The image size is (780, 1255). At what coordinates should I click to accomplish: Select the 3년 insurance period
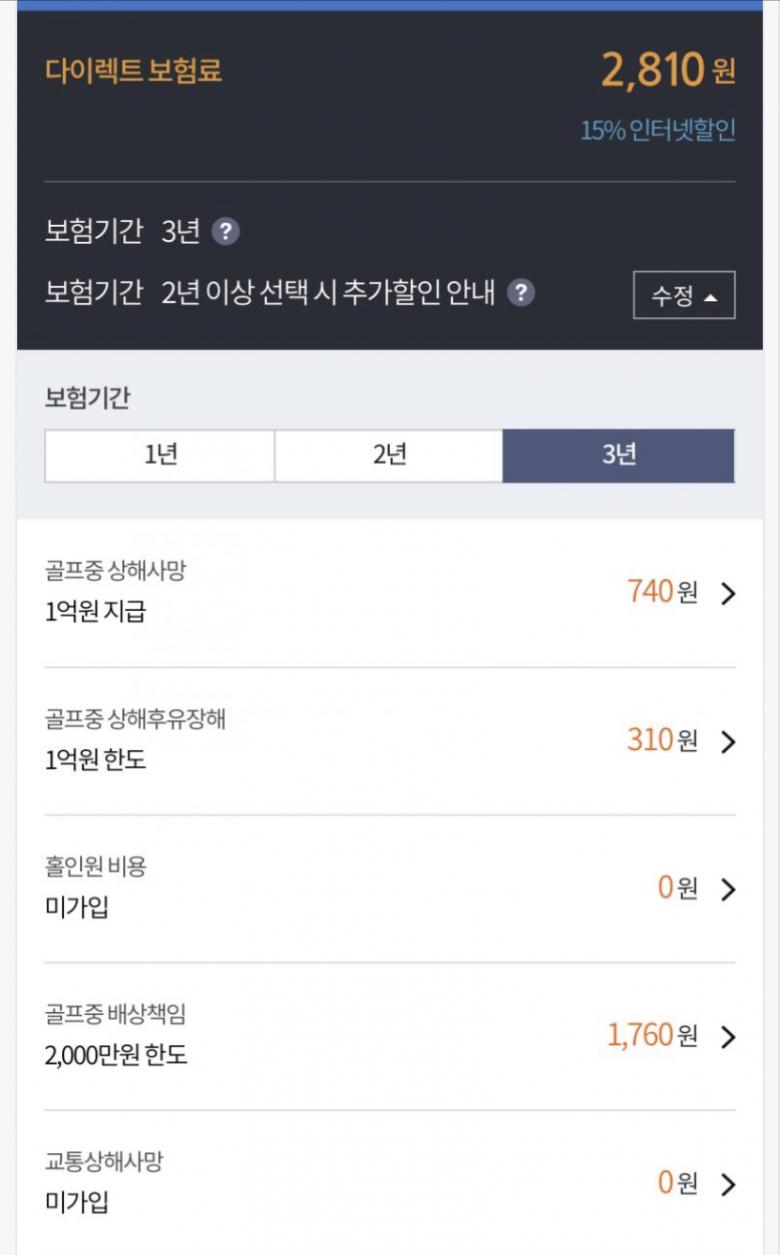618,456
